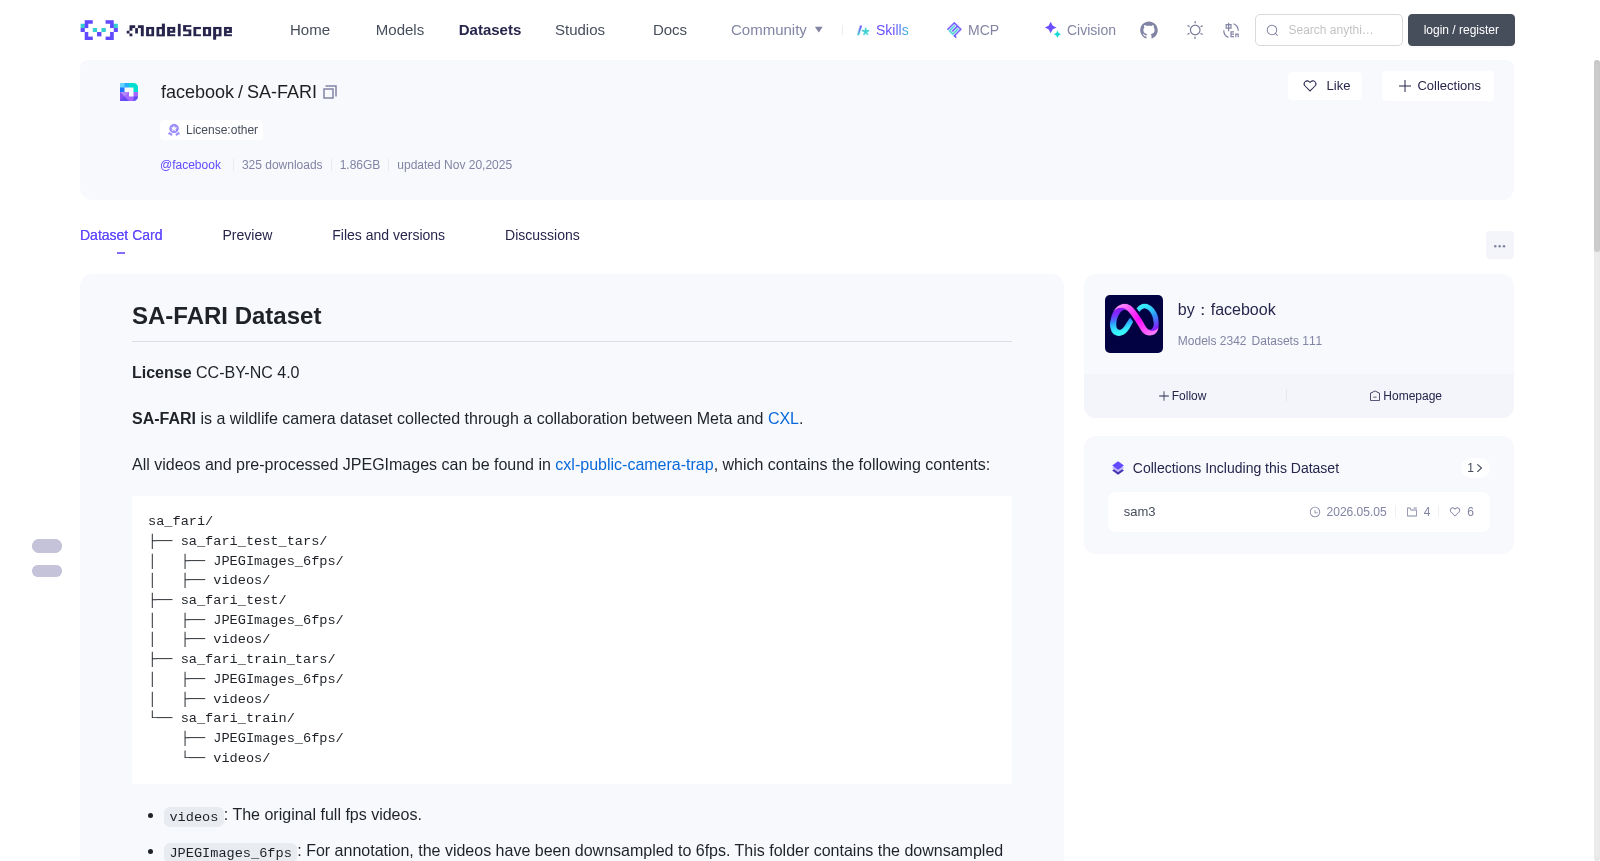The width and height of the screenshot is (1600, 861).
Task: Click the heart icon on Like
Action: (1310, 86)
